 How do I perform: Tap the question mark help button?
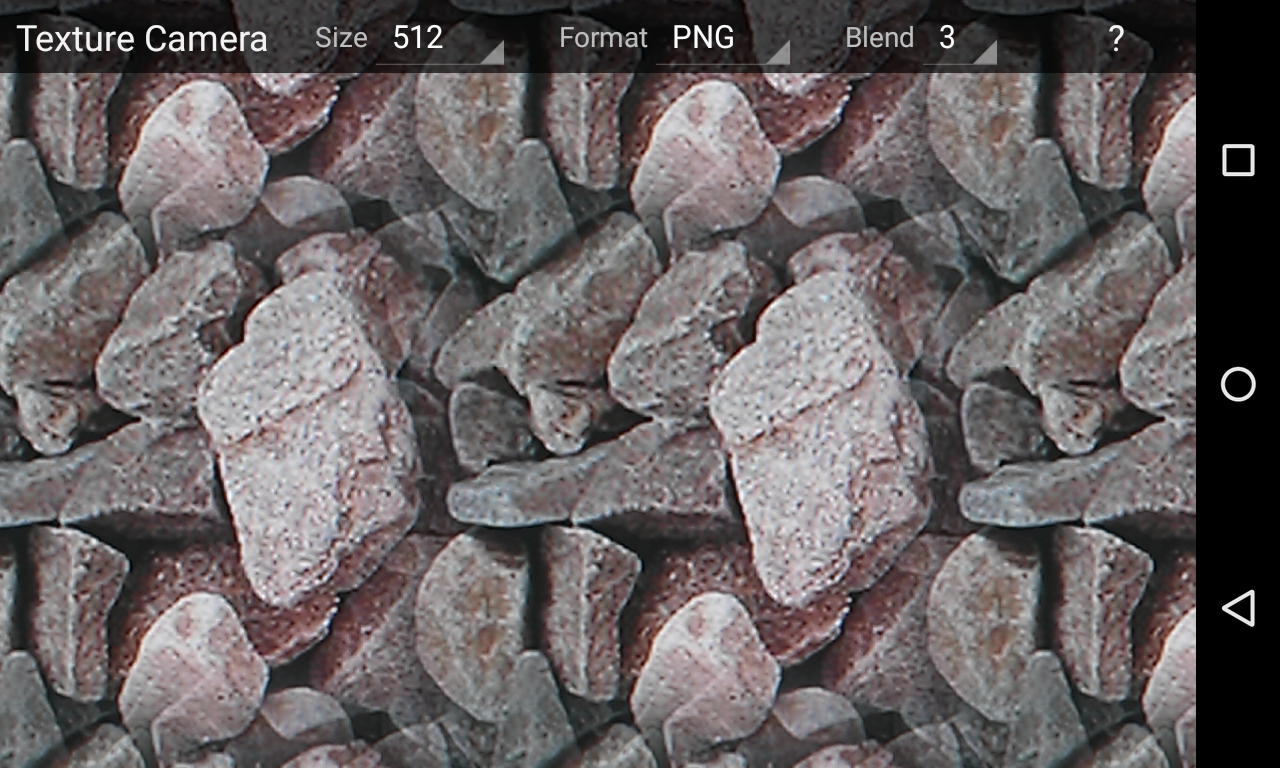tap(1116, 38)
